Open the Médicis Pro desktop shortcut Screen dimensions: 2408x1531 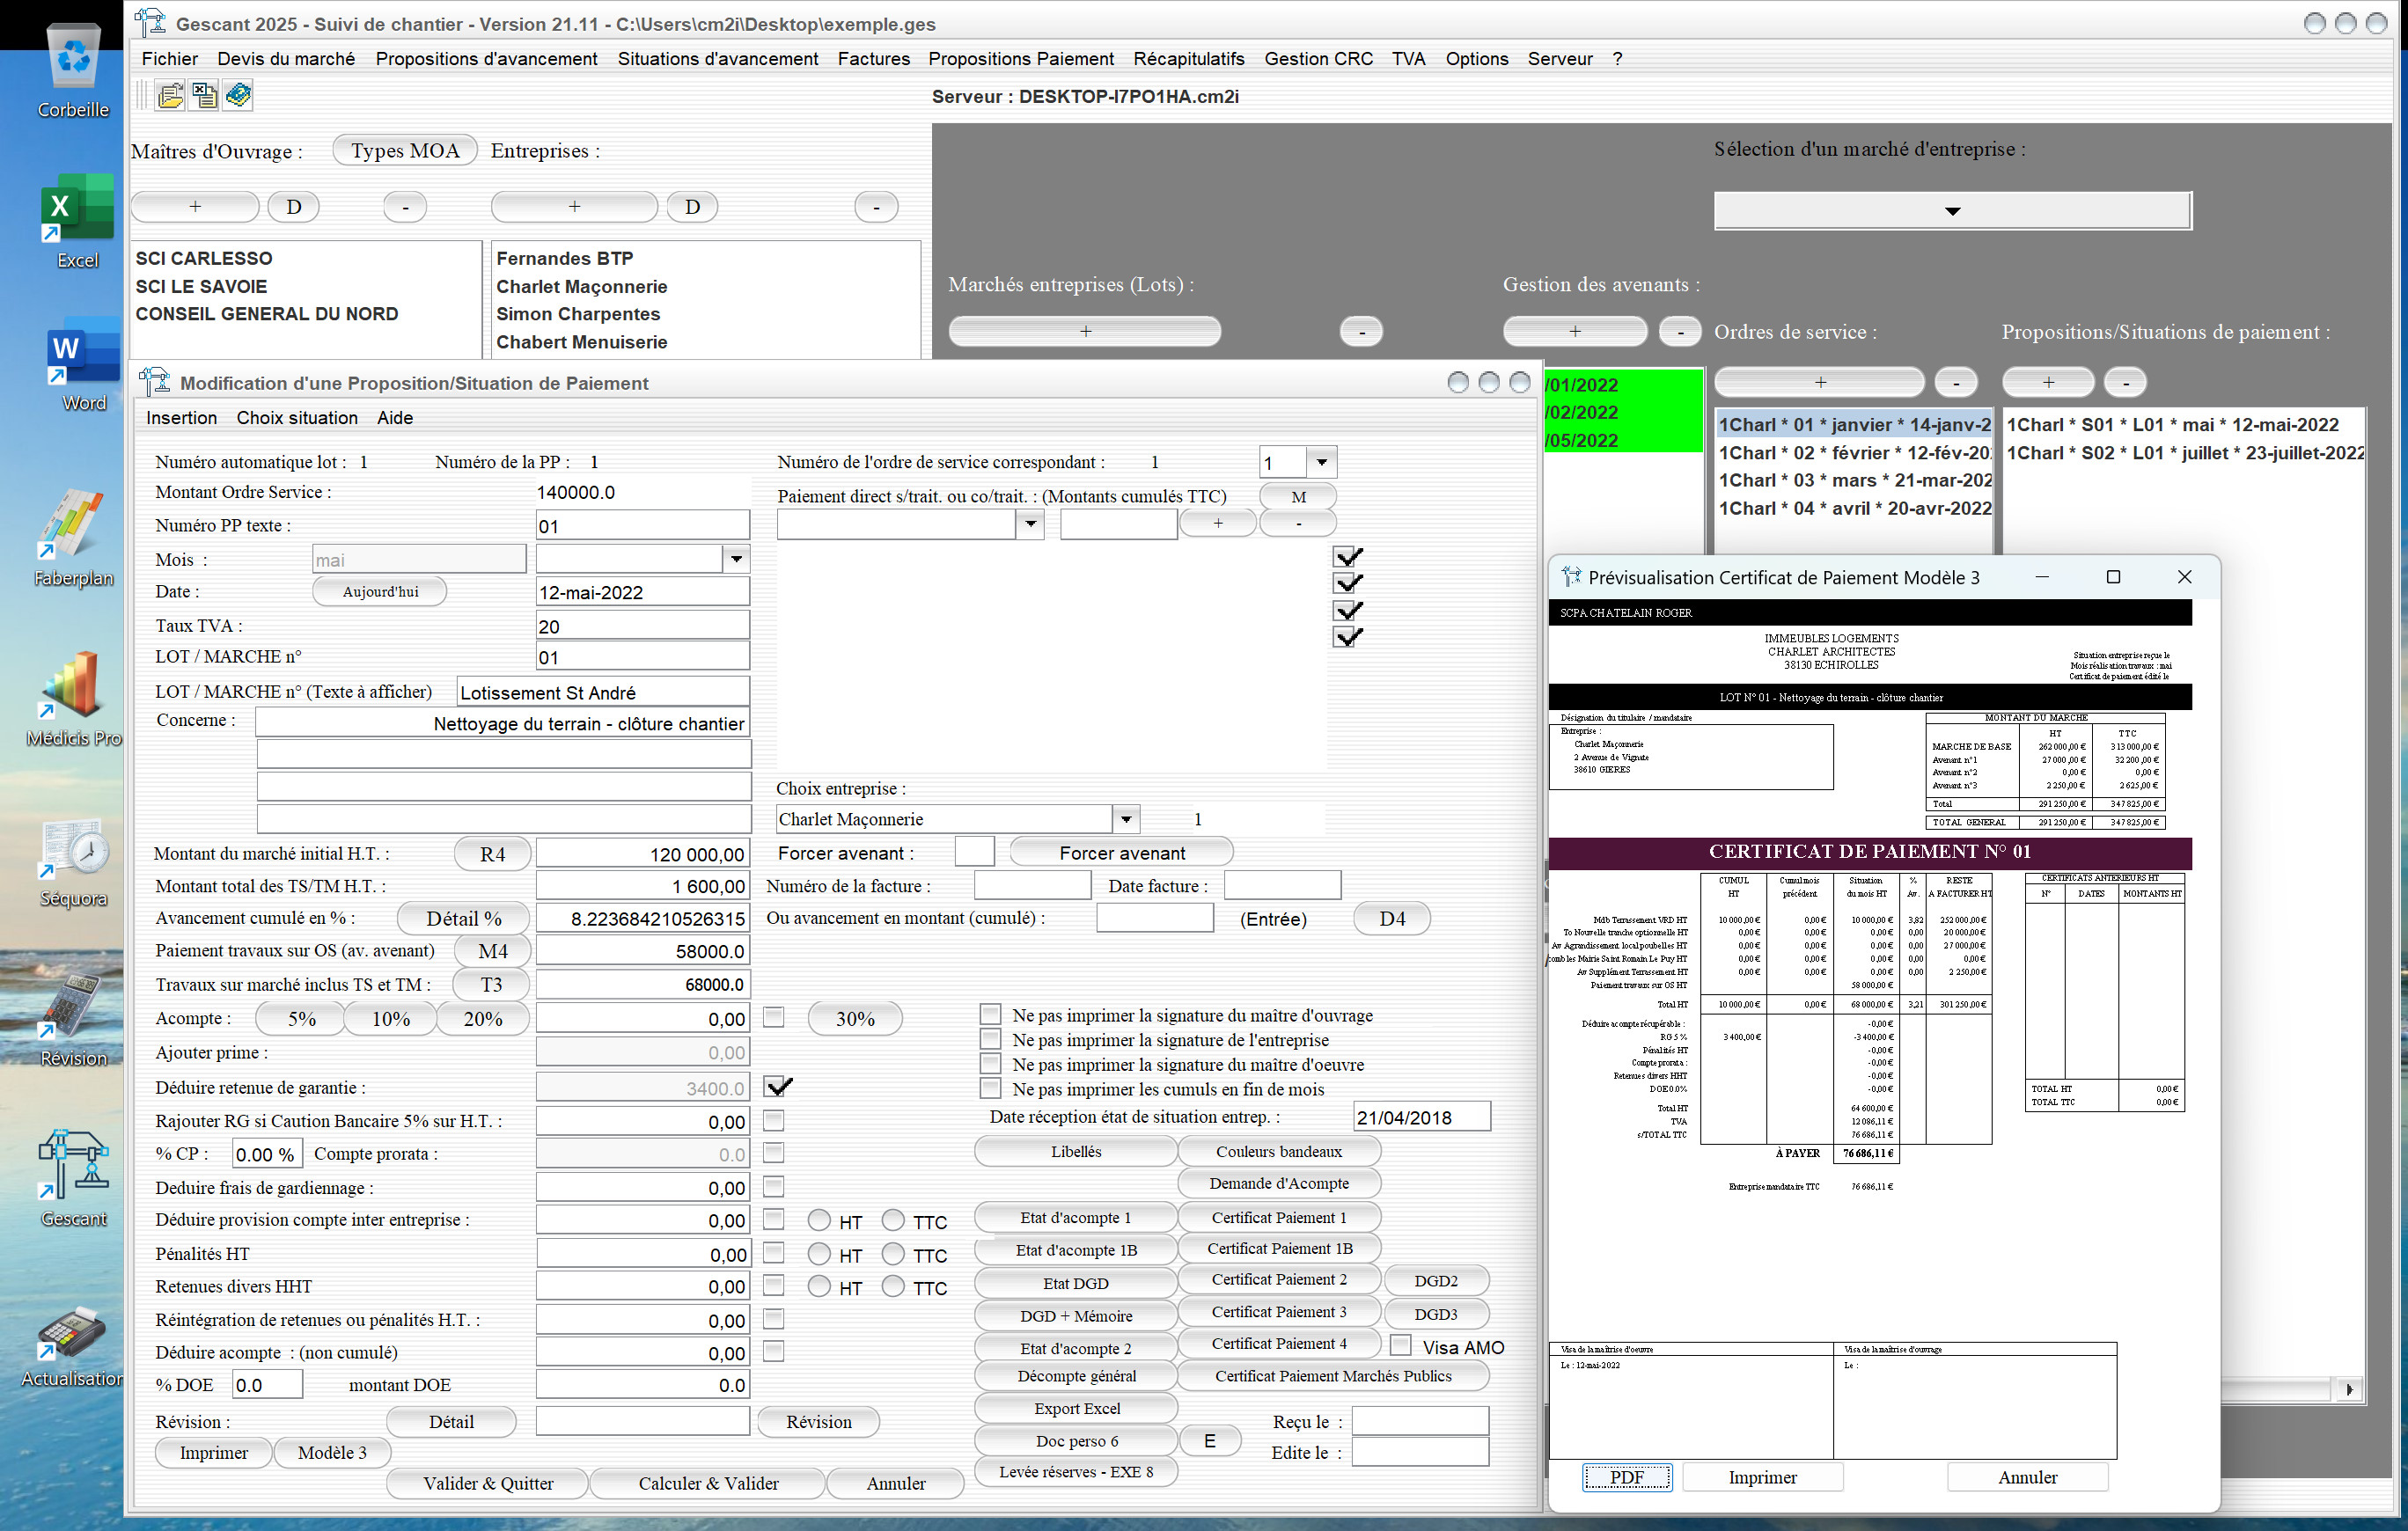tap(74, 698)
